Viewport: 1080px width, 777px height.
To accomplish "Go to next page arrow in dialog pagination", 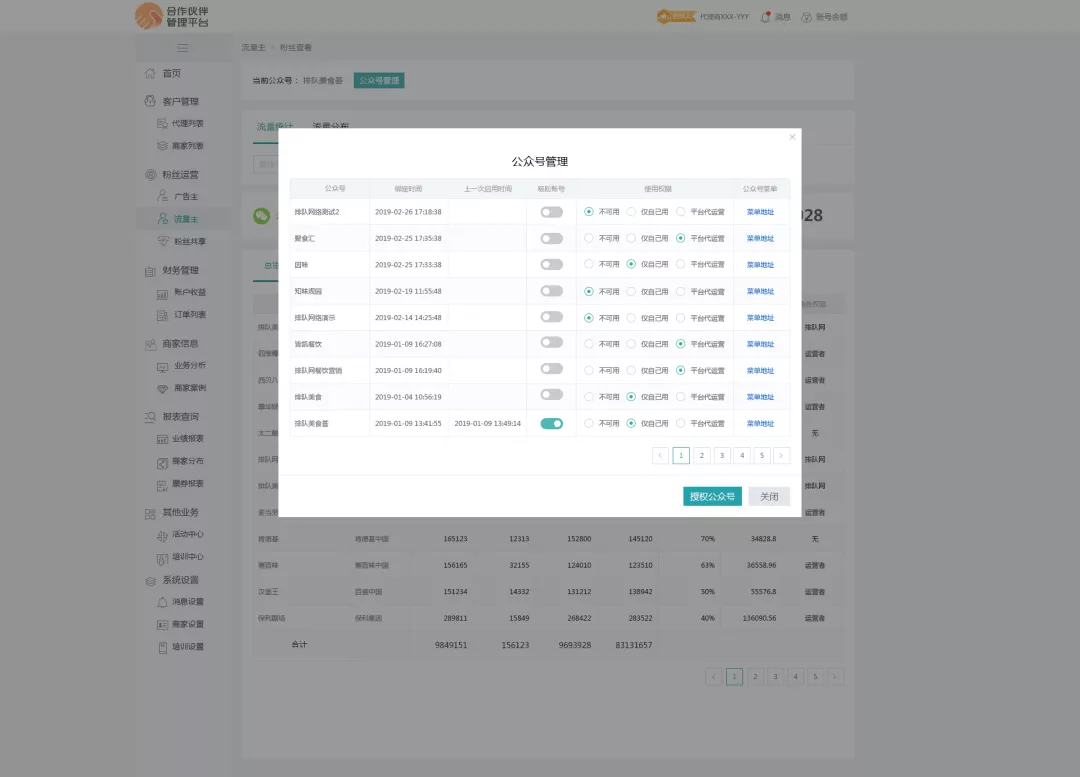I will tap(781, 455).
